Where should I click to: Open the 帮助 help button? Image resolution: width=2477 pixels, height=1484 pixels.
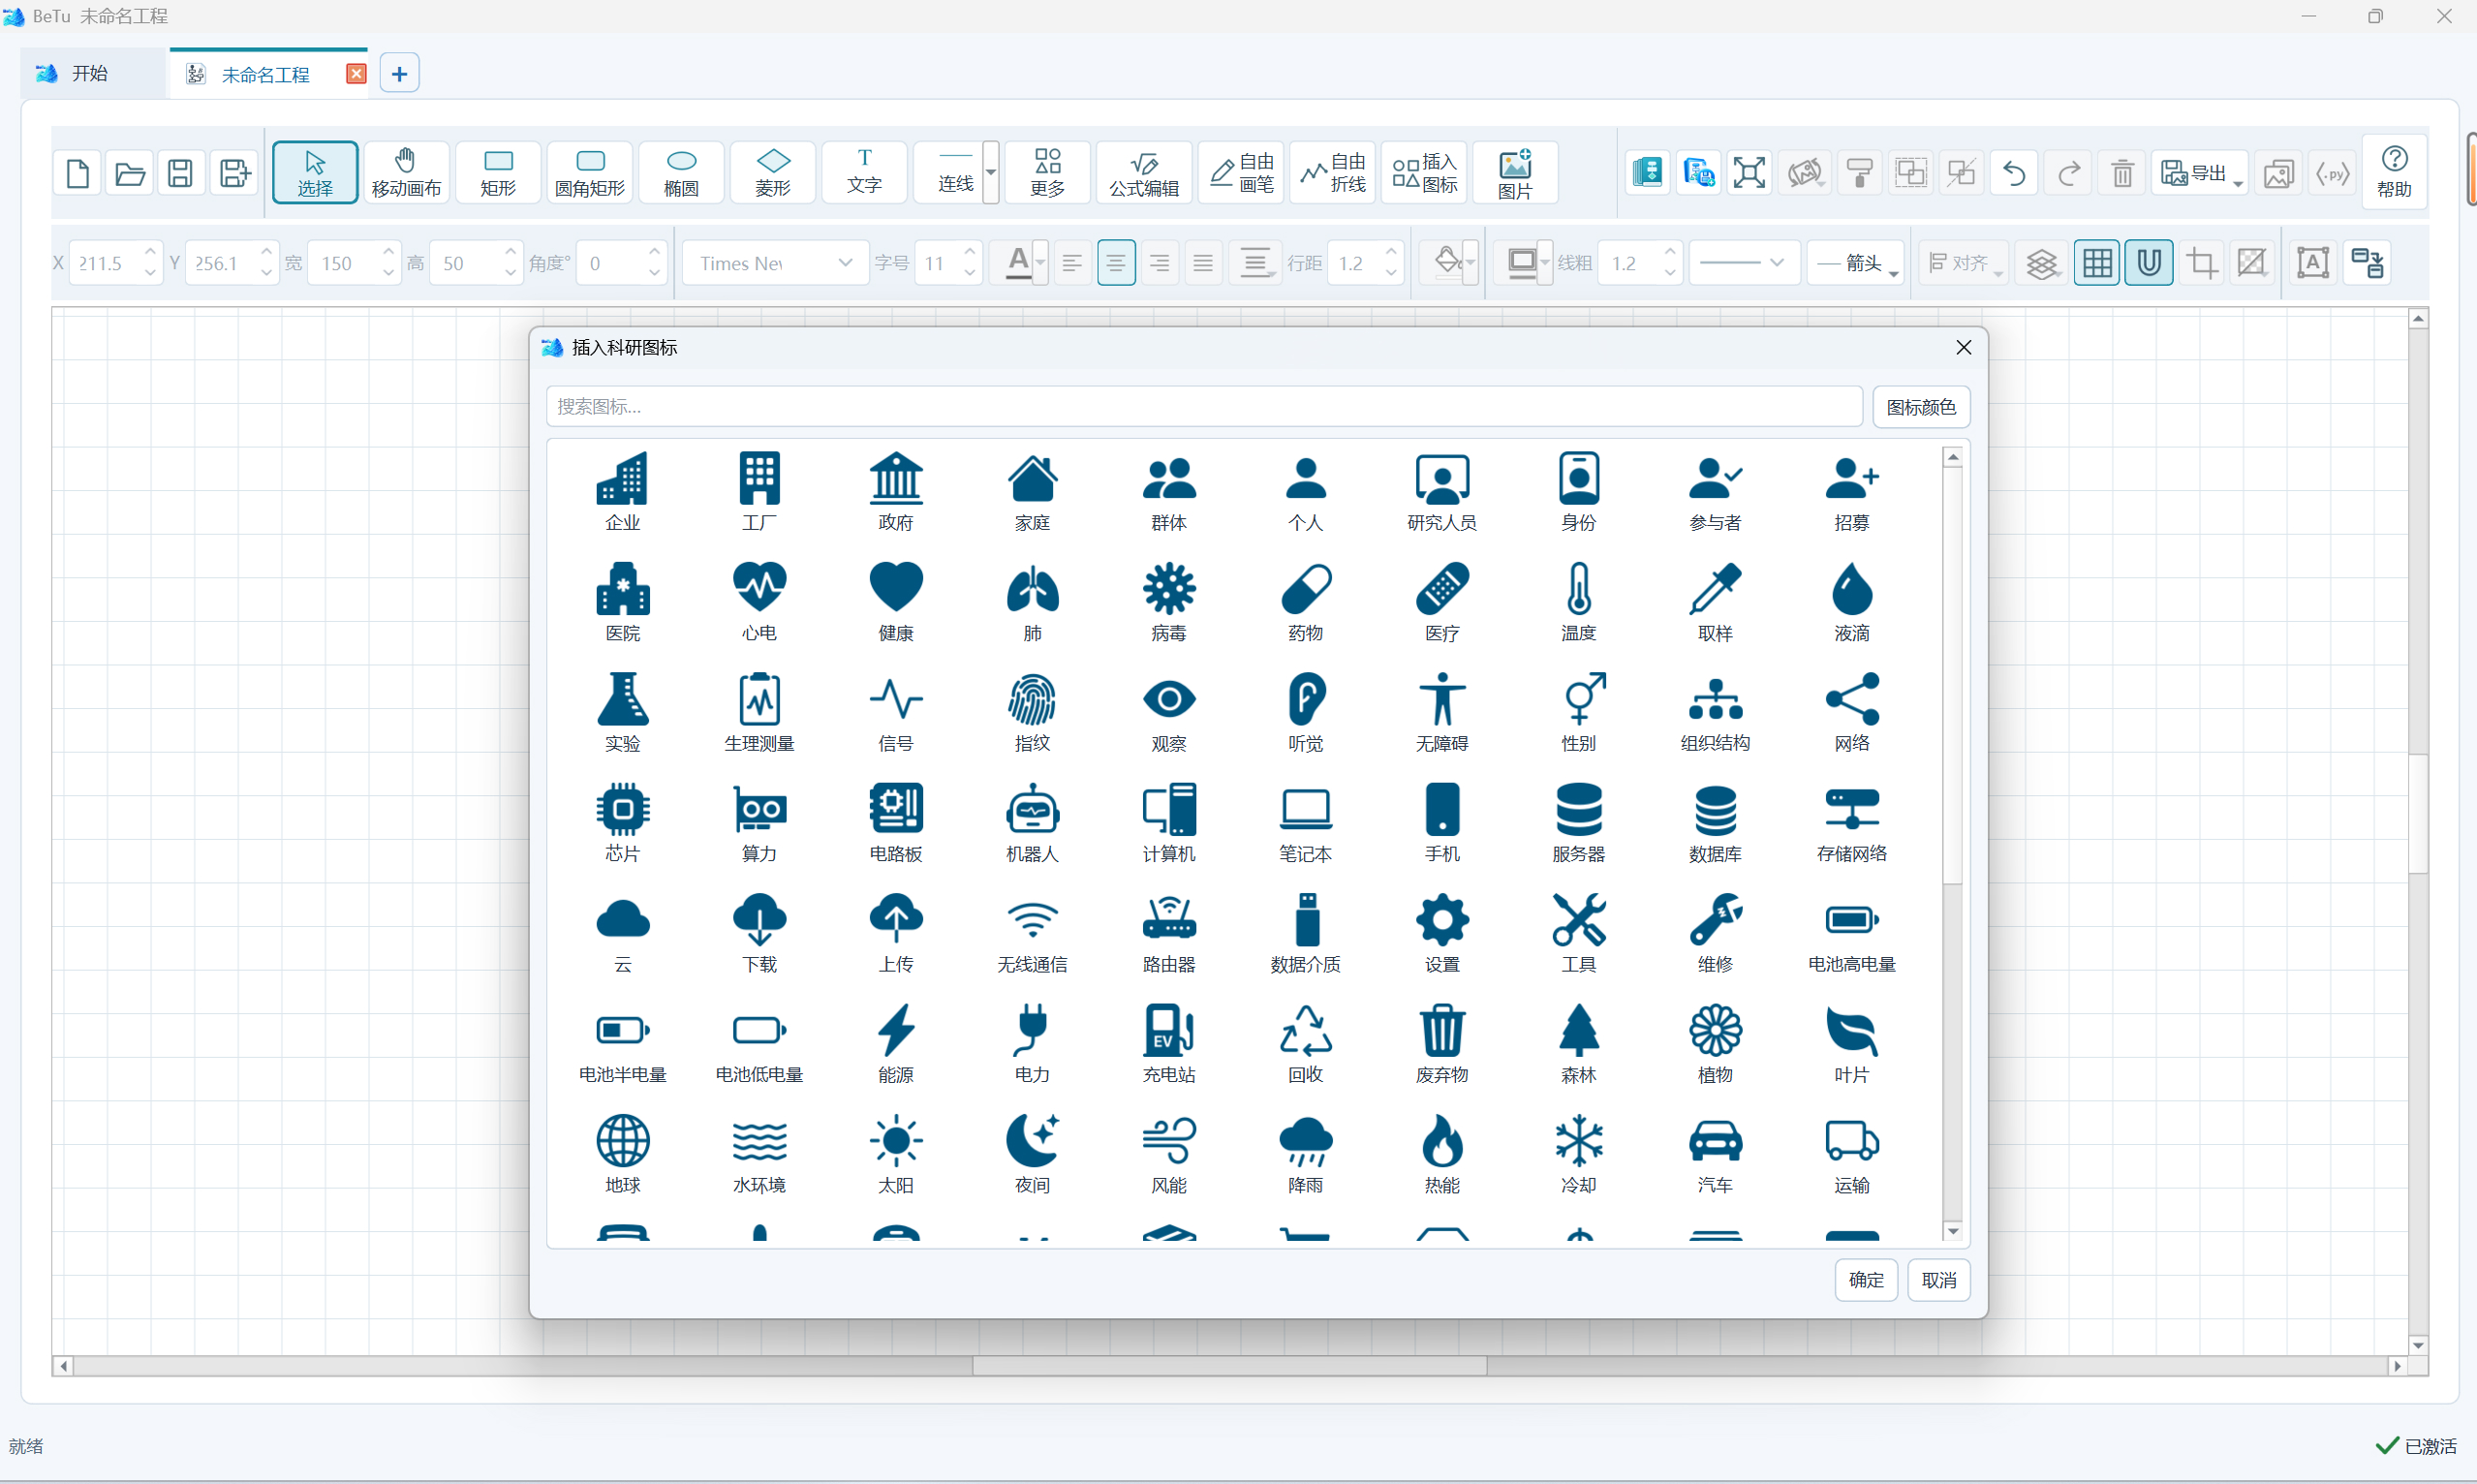(x=2394, y=172)
